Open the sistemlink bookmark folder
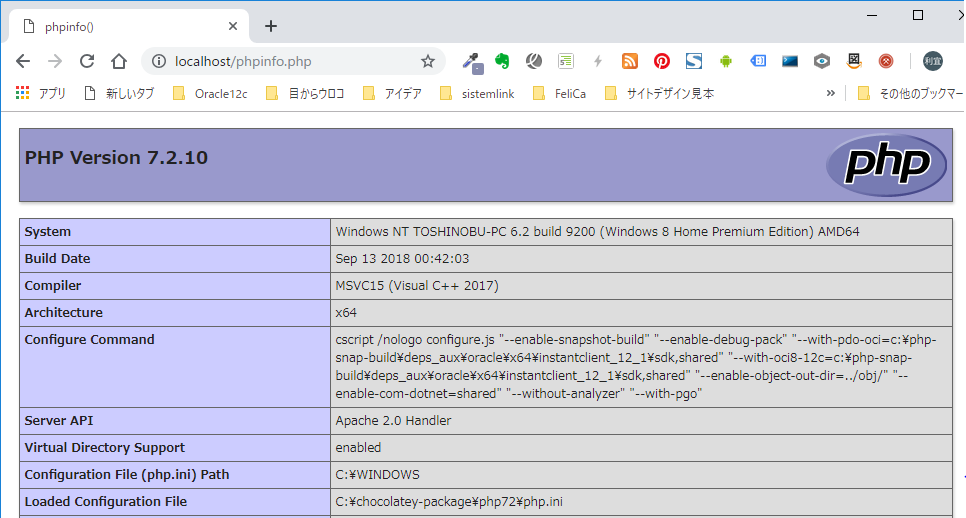 (477, 93)
